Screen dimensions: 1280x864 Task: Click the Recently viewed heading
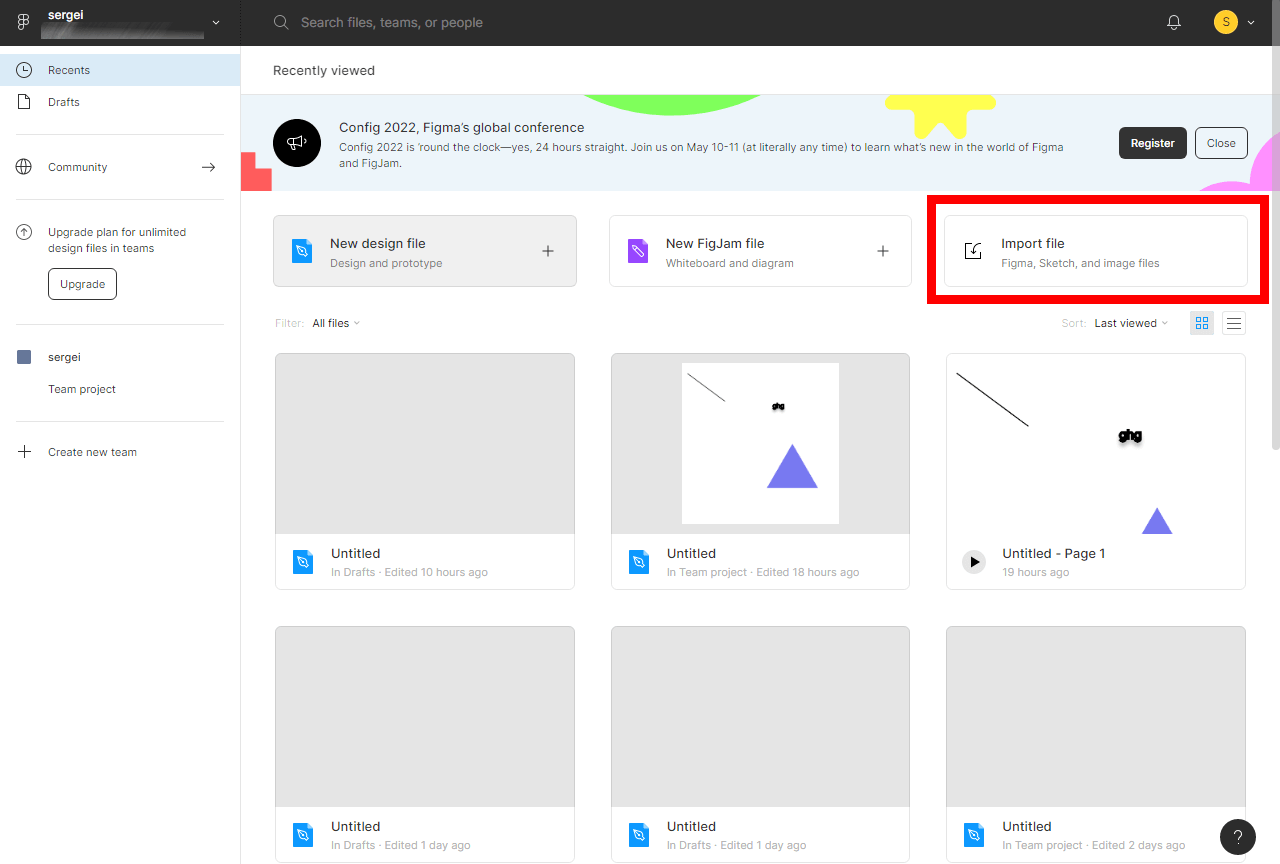(x=324, y=70)
